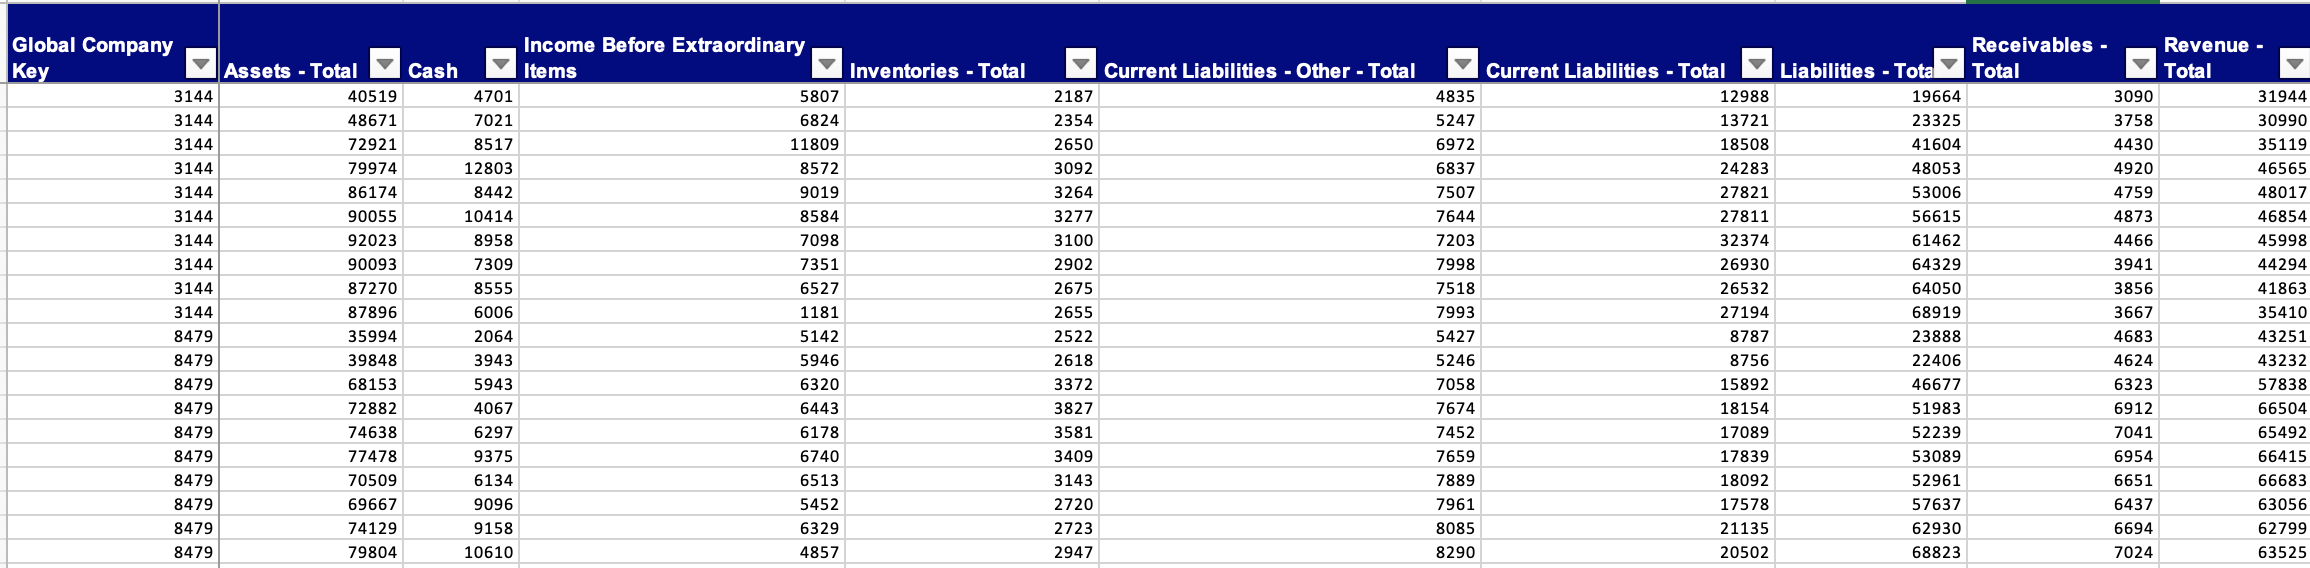
Task: Open the Cash column filter dropdown
Action: pos(500,64)
